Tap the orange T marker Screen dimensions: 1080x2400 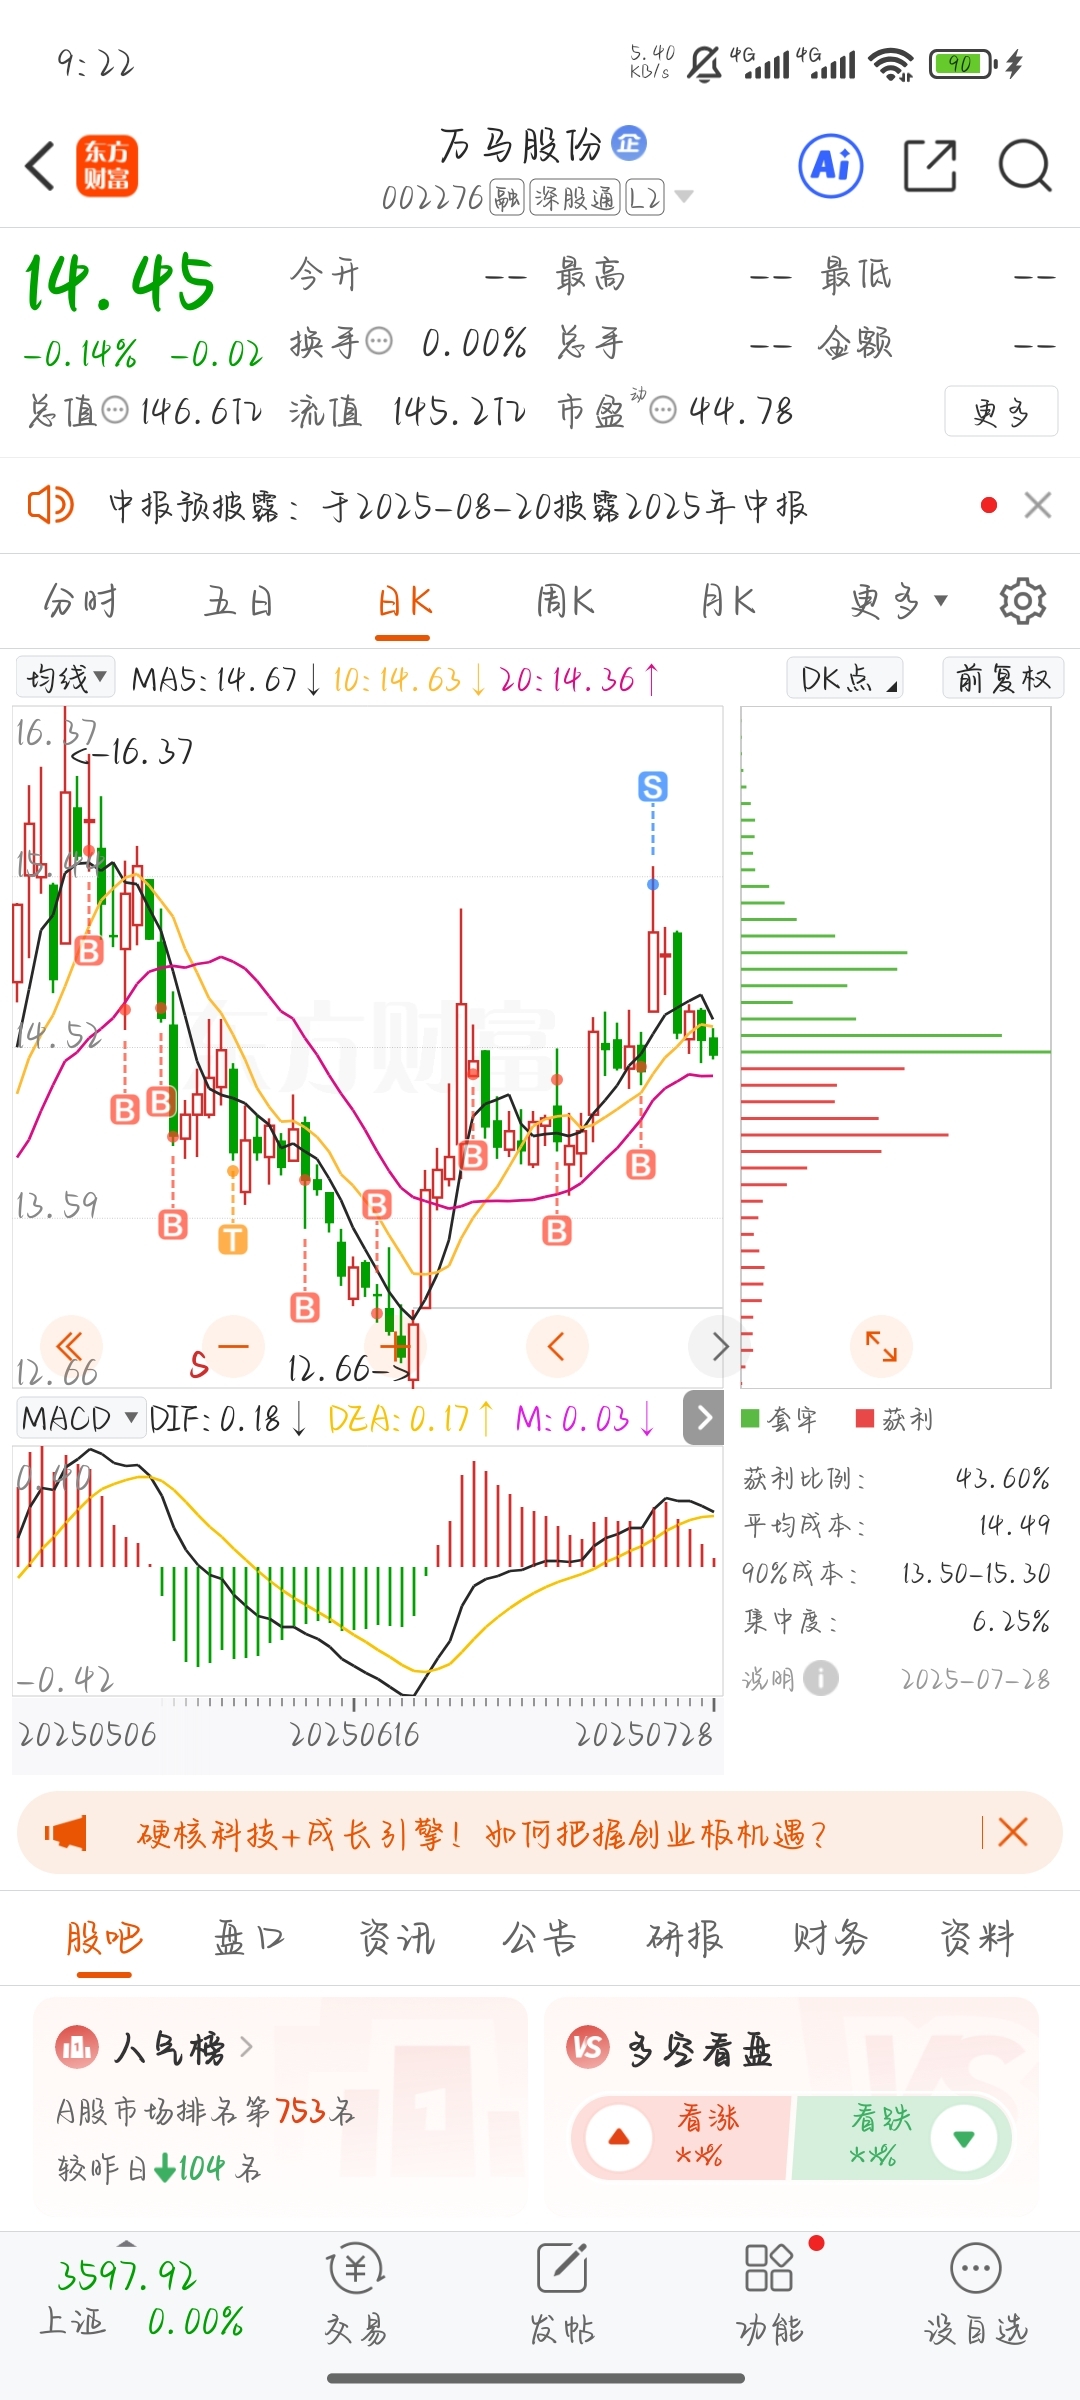[233, 1240]
